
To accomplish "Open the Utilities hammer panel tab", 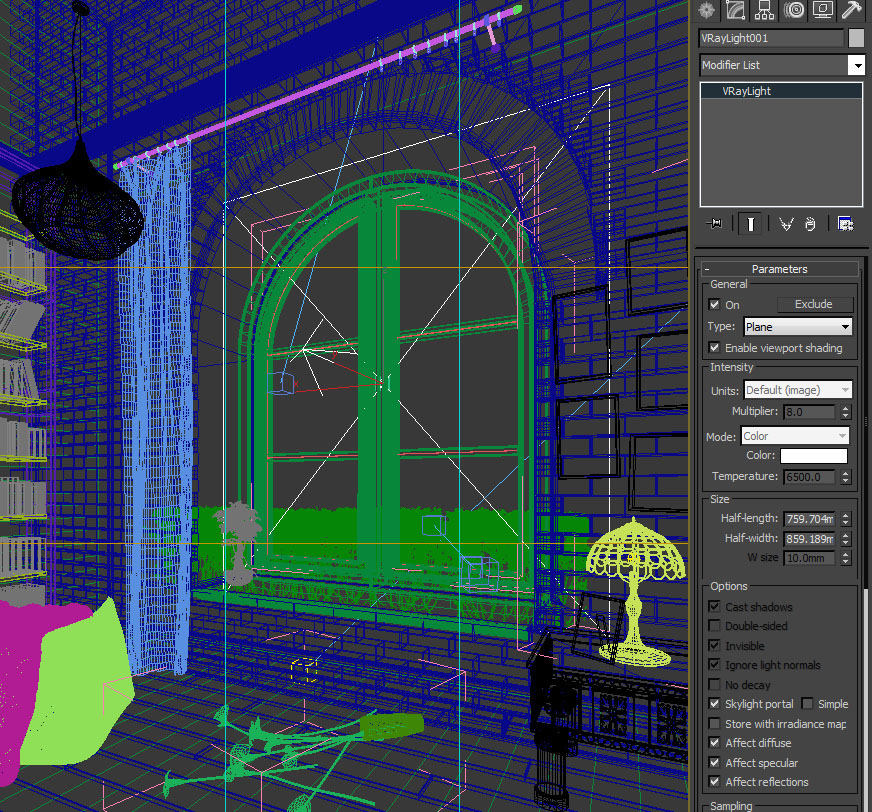I will pos(852,10).
